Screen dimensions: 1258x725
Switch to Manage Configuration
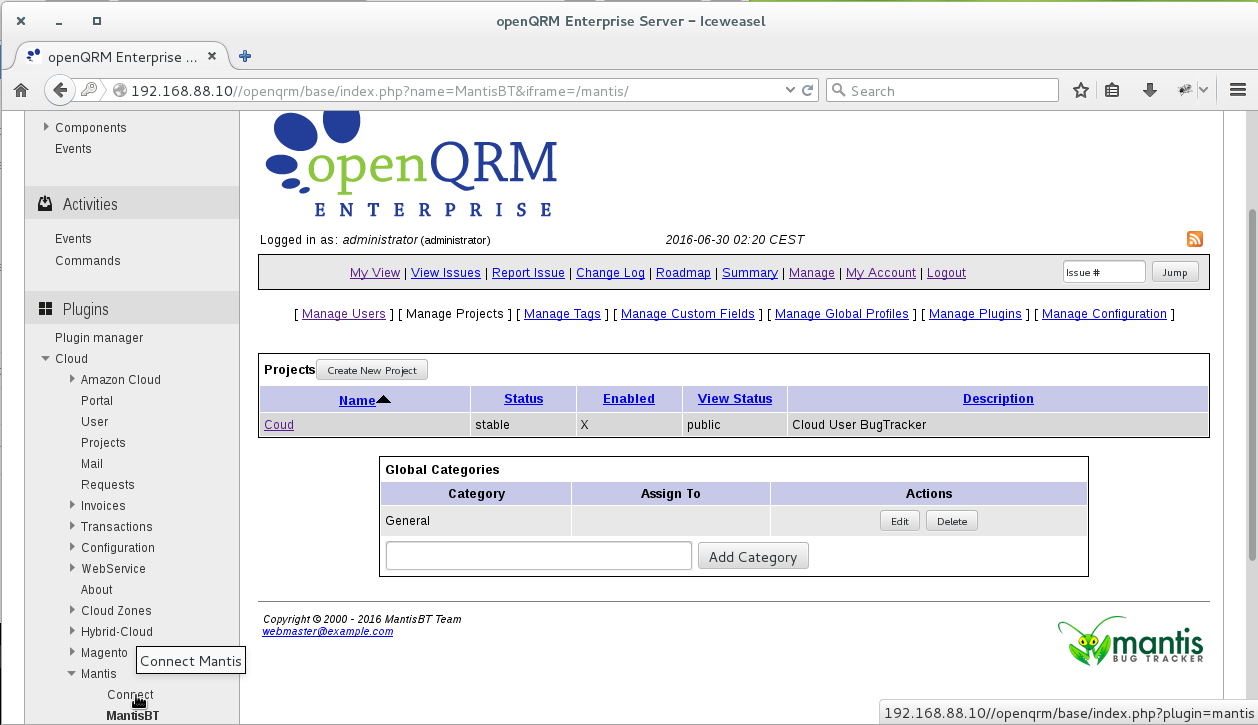(x=1105, y=314)
